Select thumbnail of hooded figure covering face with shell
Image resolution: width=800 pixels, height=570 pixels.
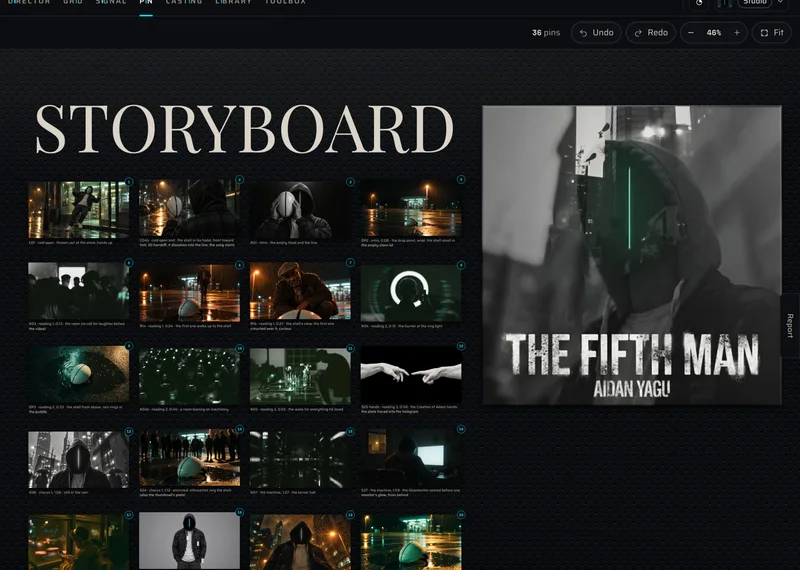[x=300, y=210]
